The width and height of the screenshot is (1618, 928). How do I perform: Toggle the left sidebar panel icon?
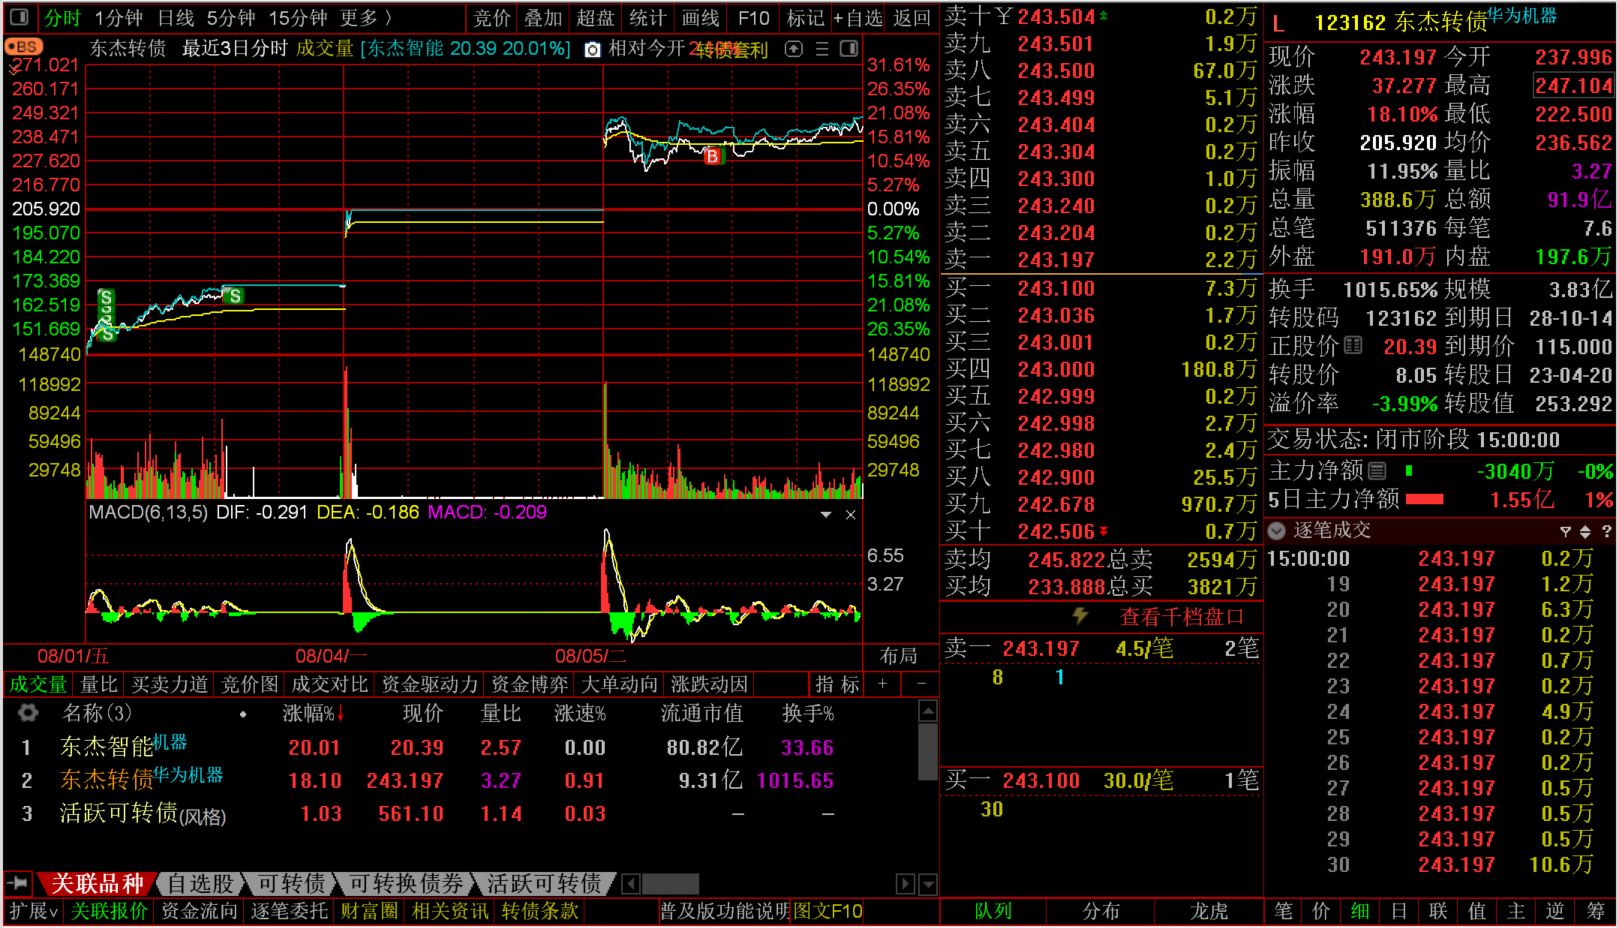(x=21, y=18)
